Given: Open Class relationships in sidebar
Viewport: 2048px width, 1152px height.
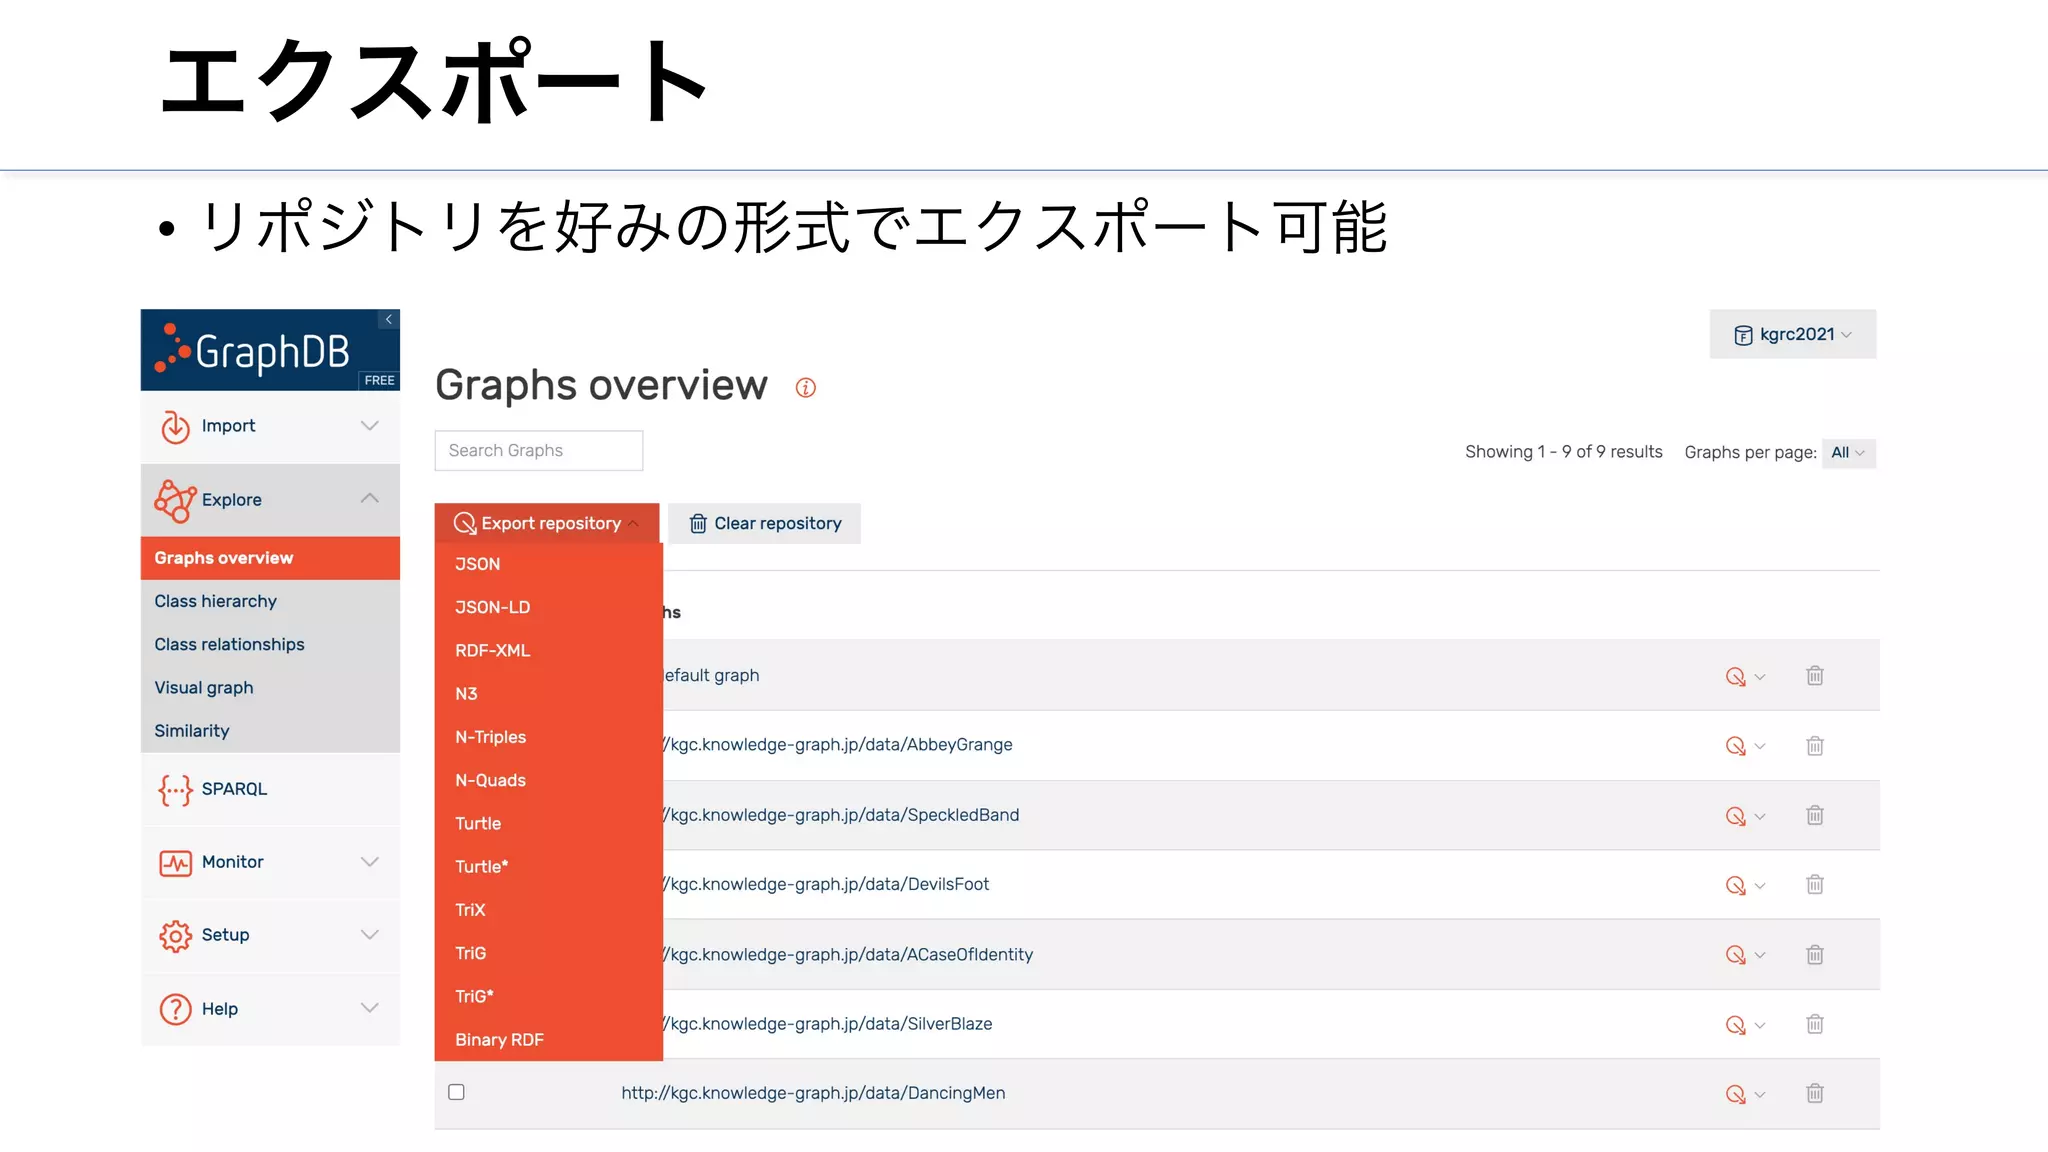Looking at the screenshot, I should 270,645.
